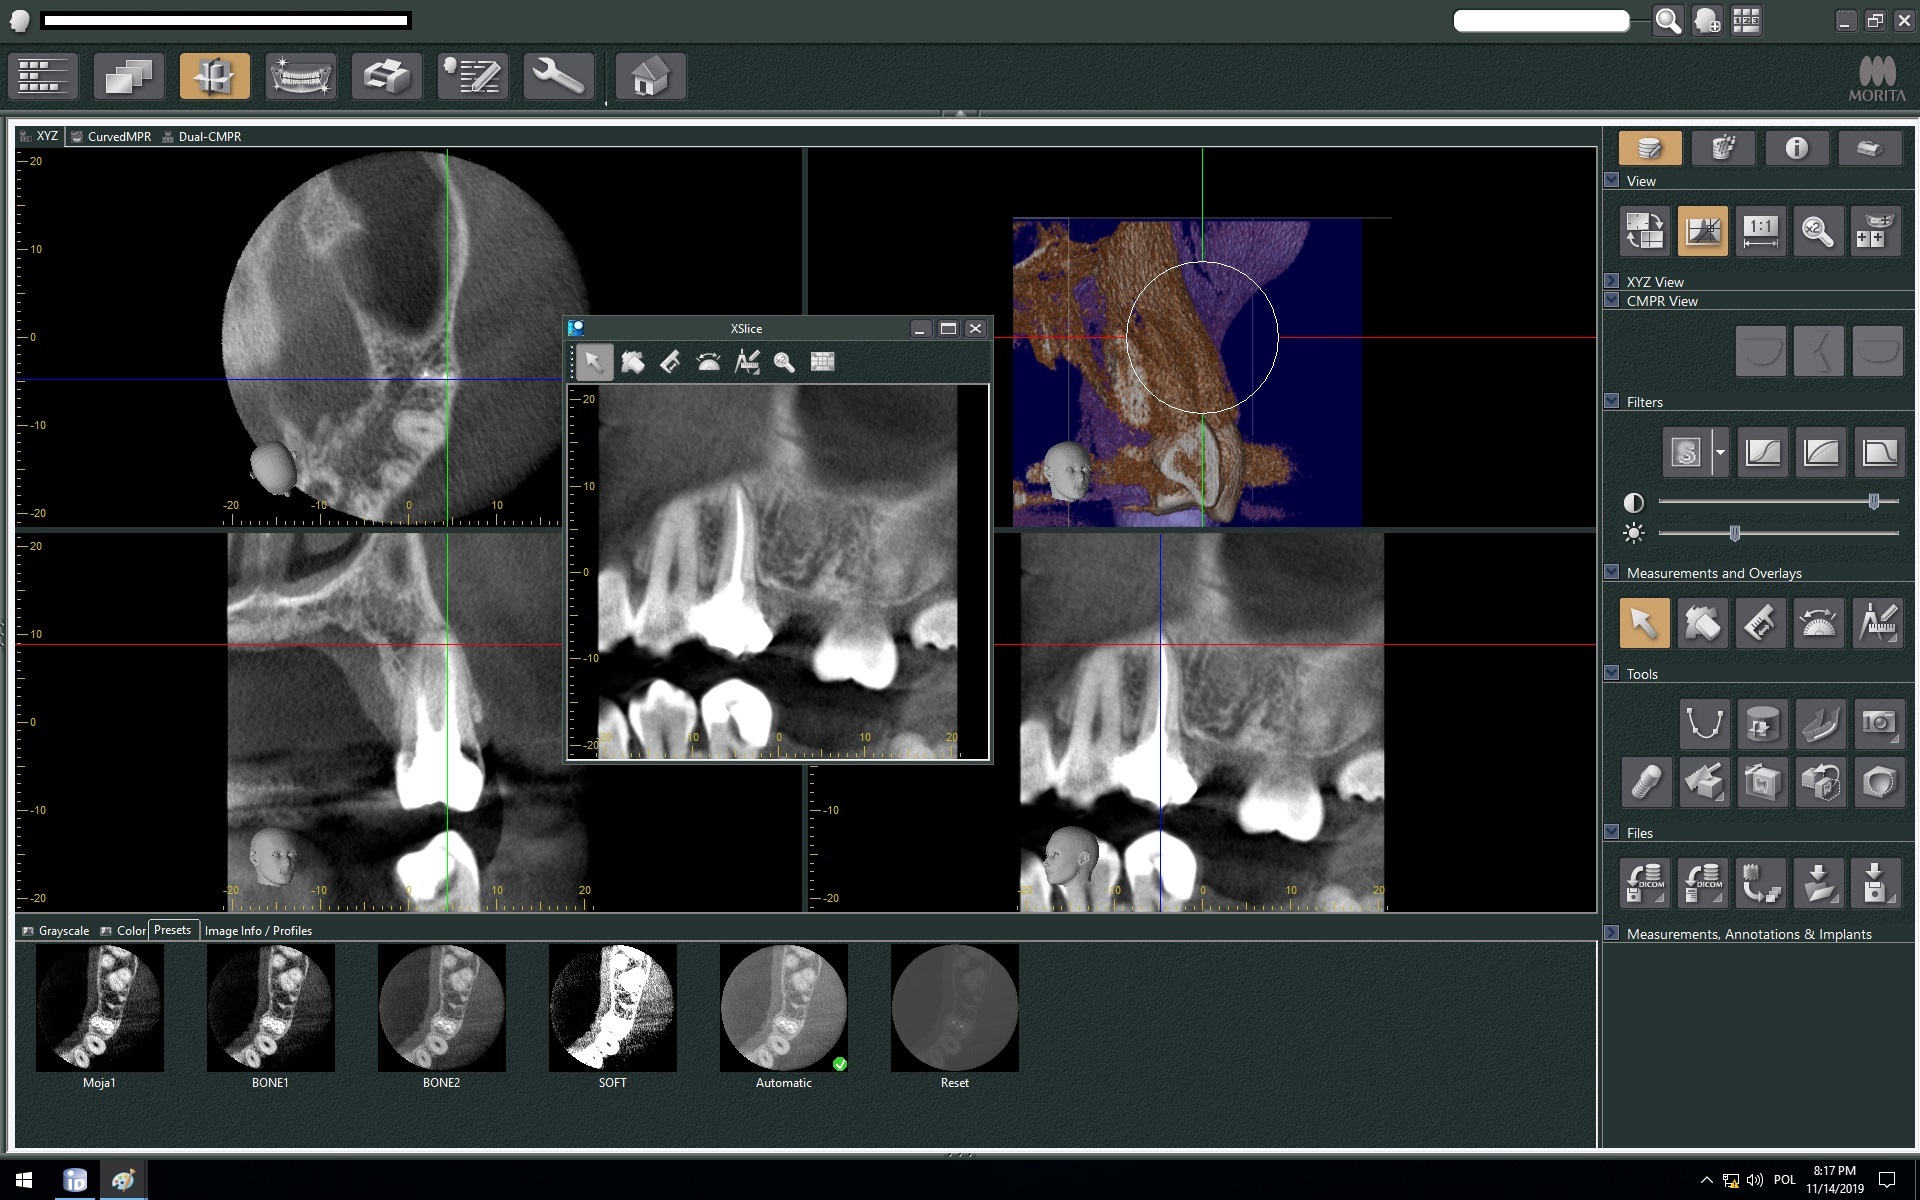
Task: Collapse the Tools section
Action: click(1612, 673)
